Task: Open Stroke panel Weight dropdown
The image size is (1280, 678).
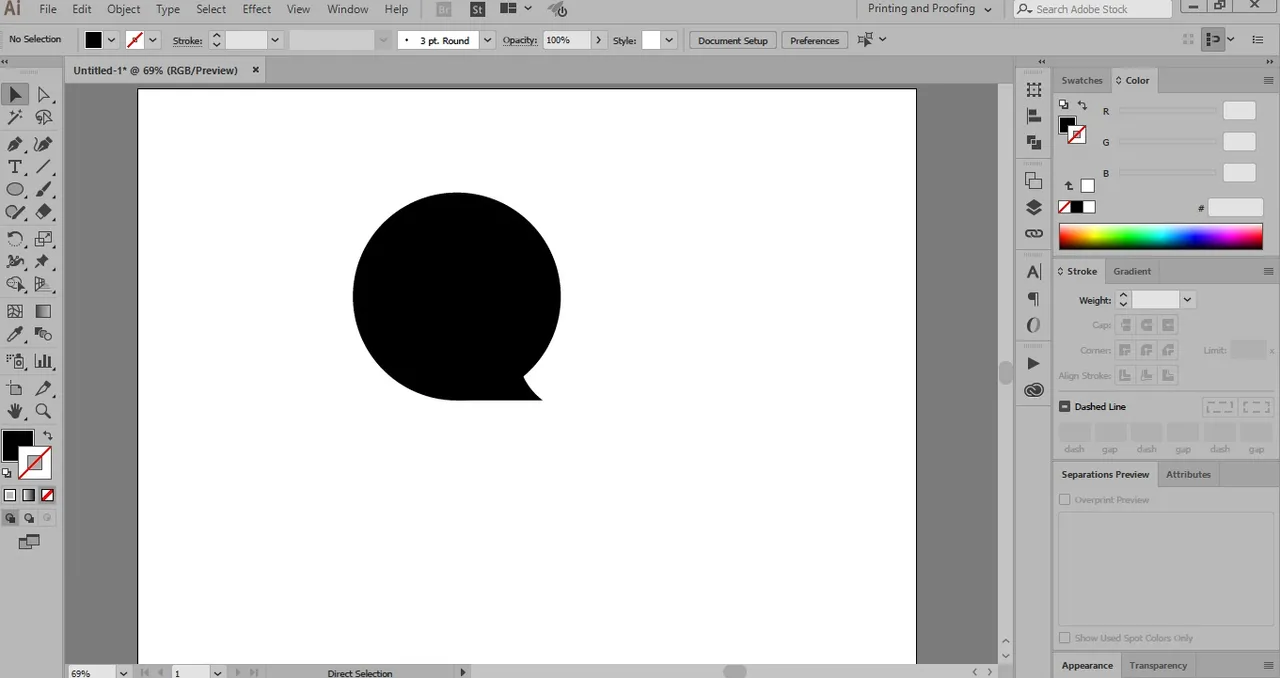Action: pos(1187,300)
